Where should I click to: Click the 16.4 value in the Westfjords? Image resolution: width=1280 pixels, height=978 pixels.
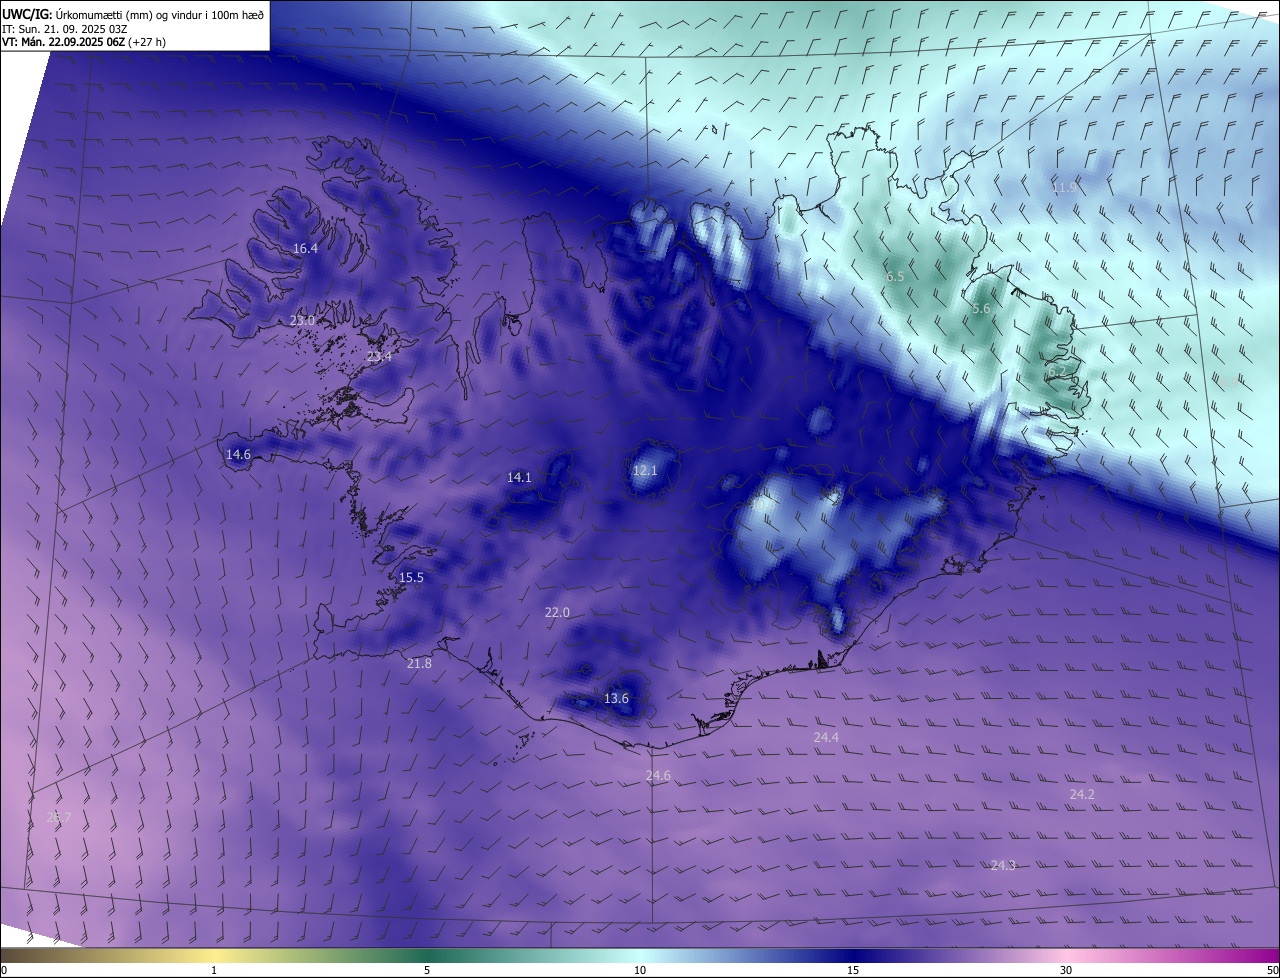[305, 249]
